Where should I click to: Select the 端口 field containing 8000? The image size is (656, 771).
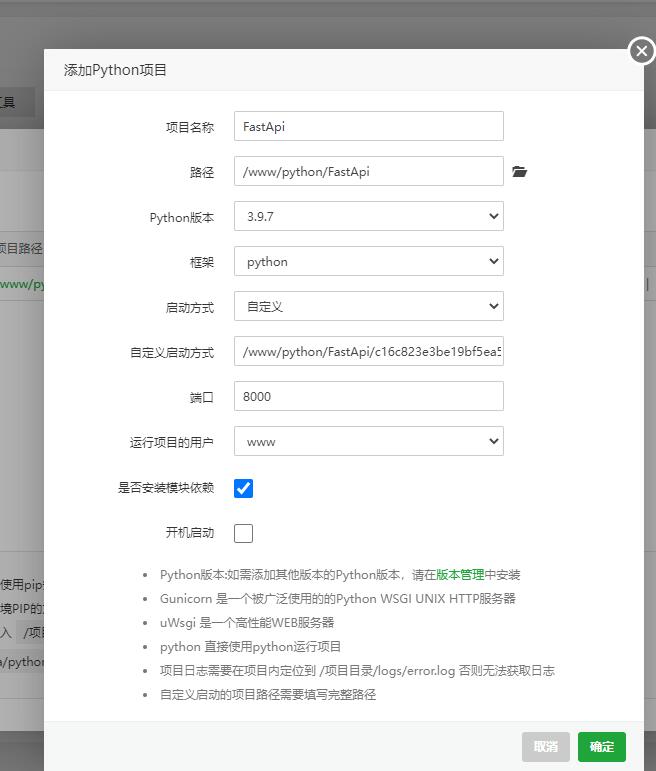[x=368, y=396]
